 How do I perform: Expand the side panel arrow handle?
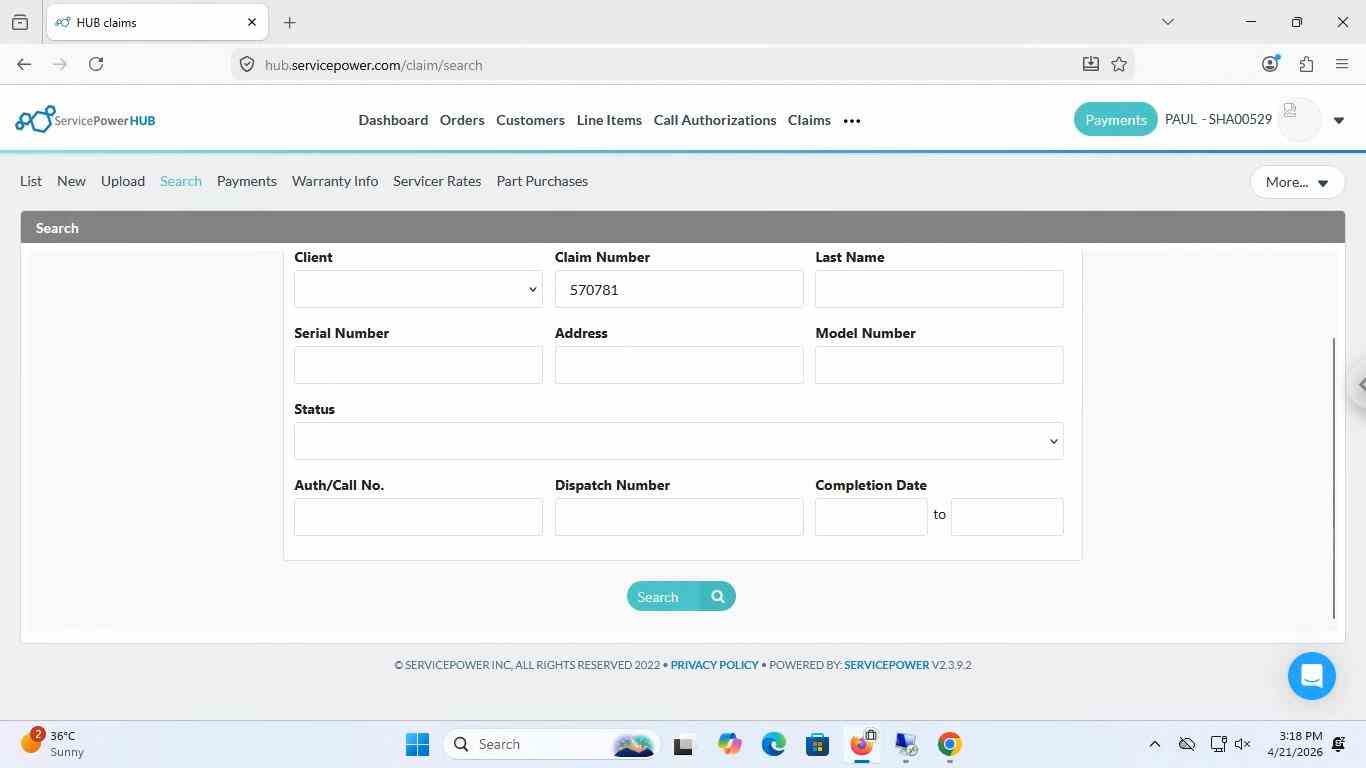coord(1360,384)
